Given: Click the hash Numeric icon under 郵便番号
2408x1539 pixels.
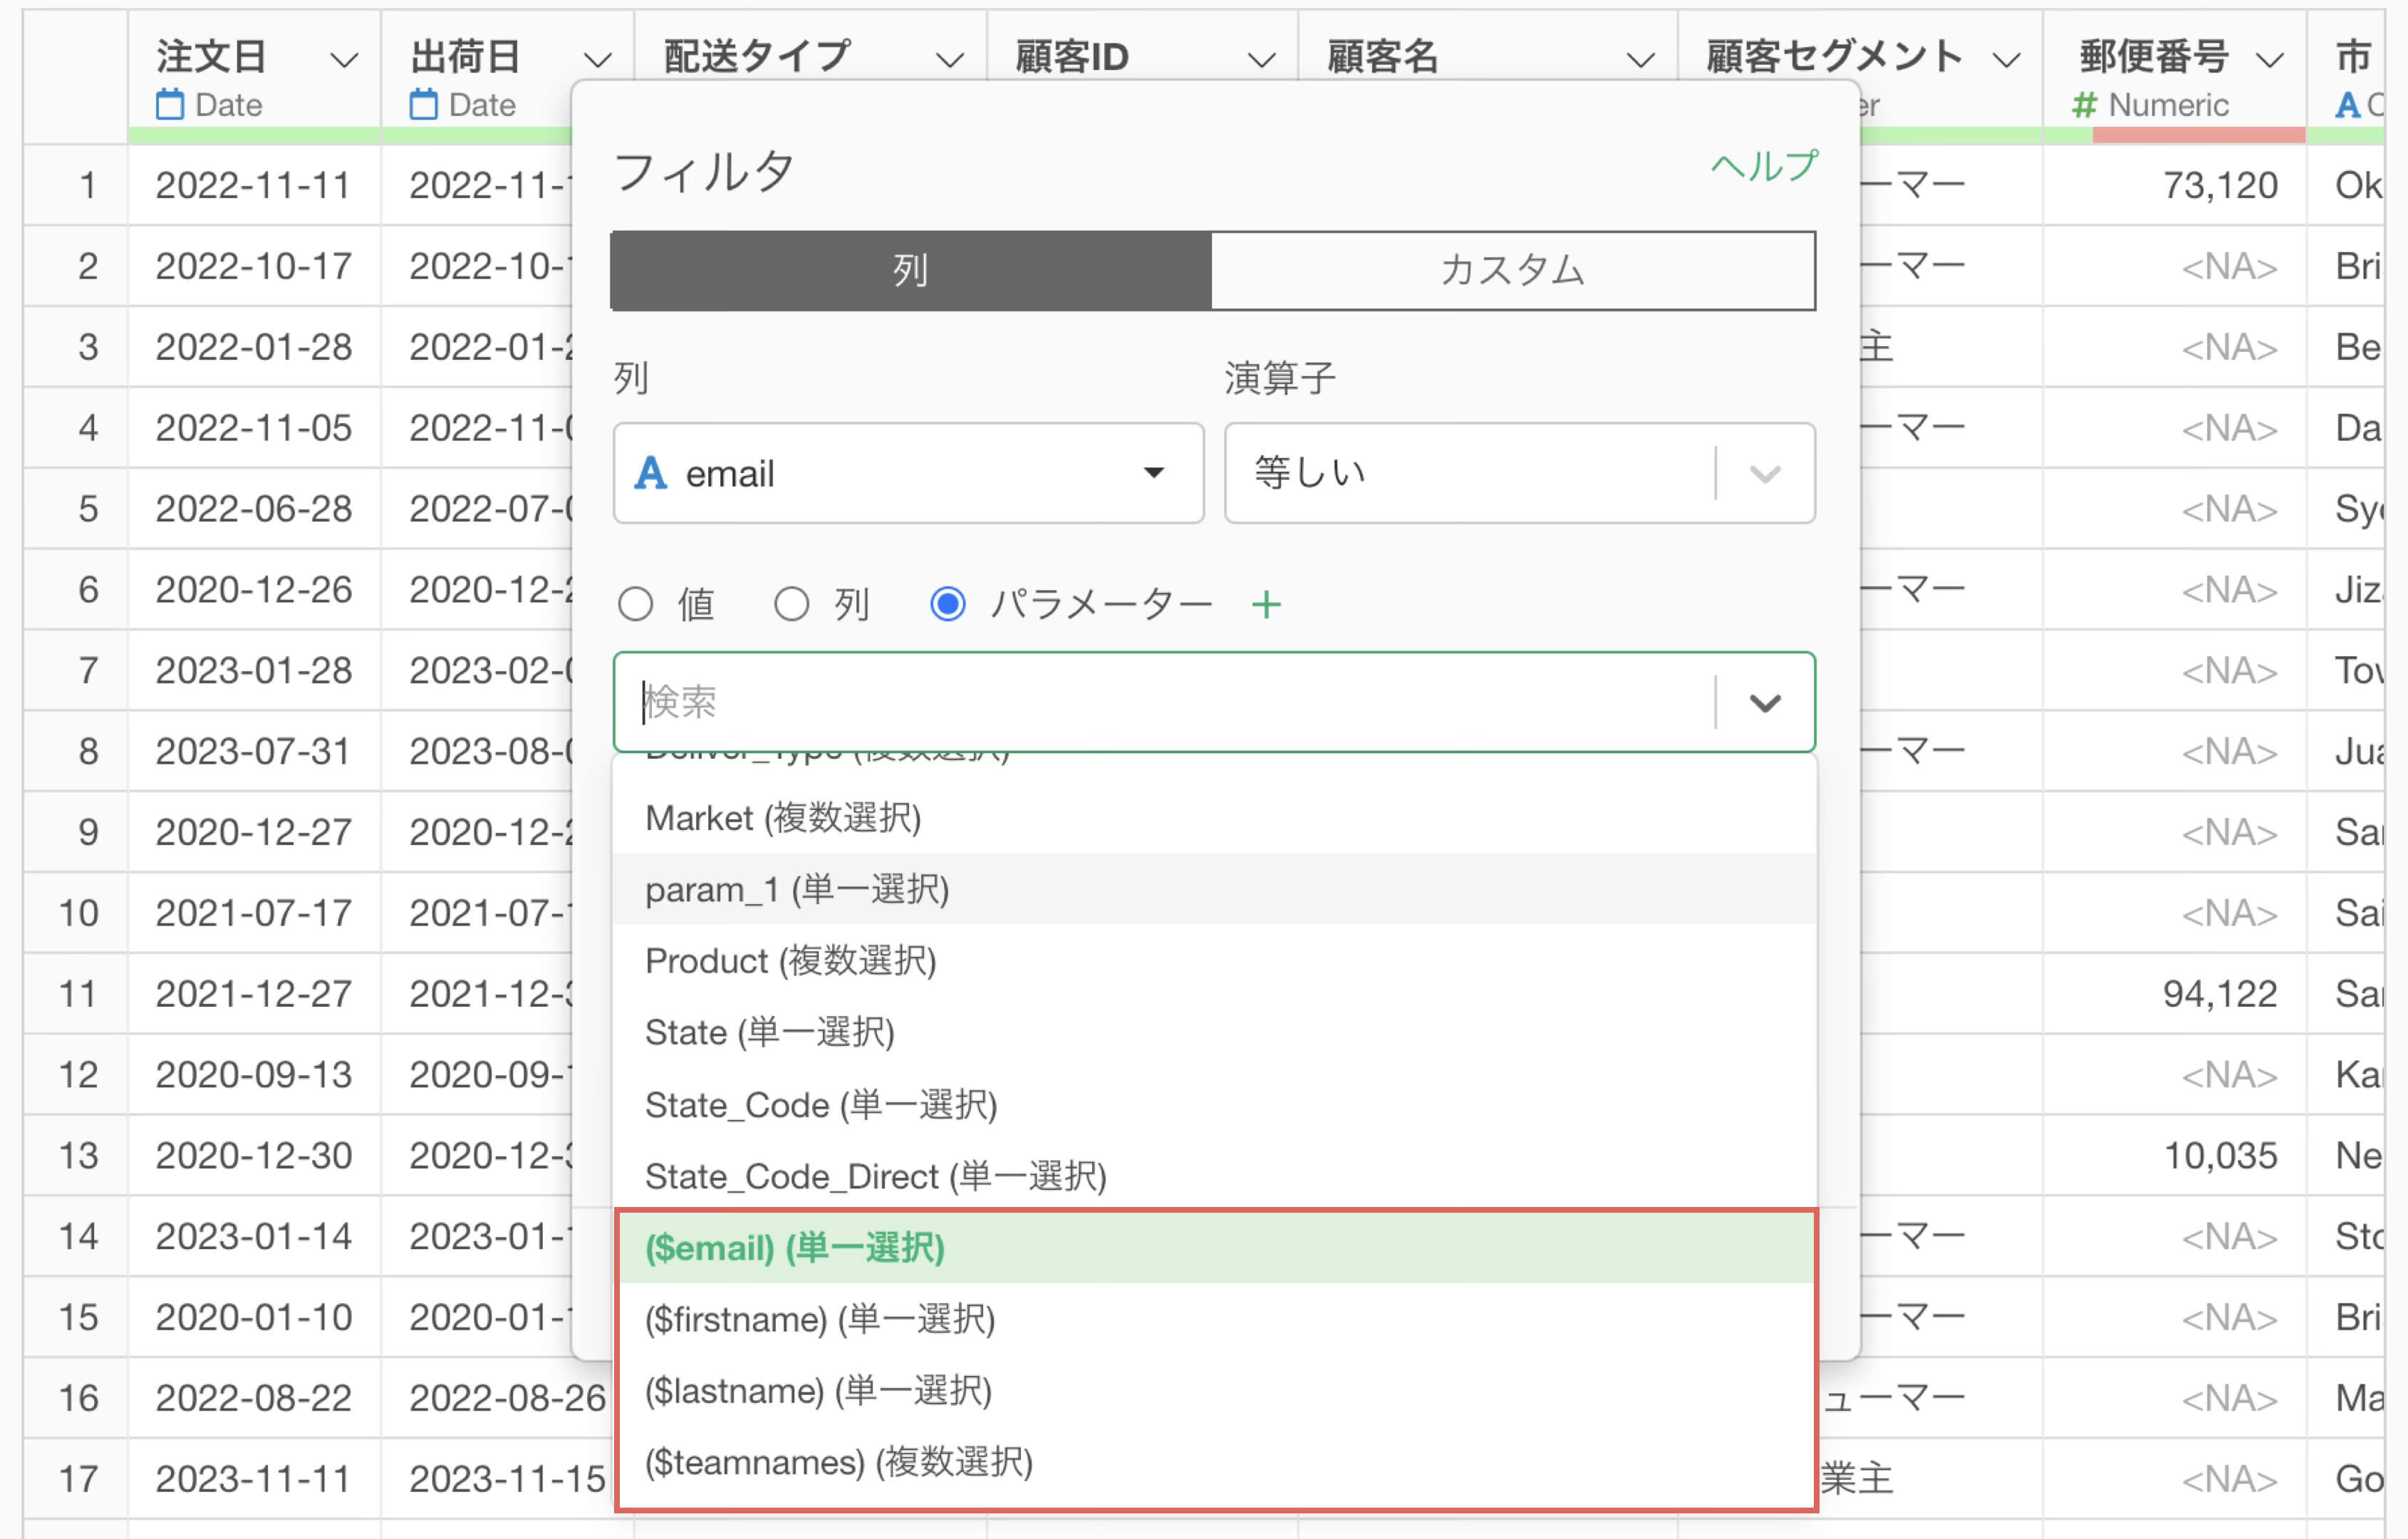Looking at the screenshot, I should click(x=2084, y=104).
